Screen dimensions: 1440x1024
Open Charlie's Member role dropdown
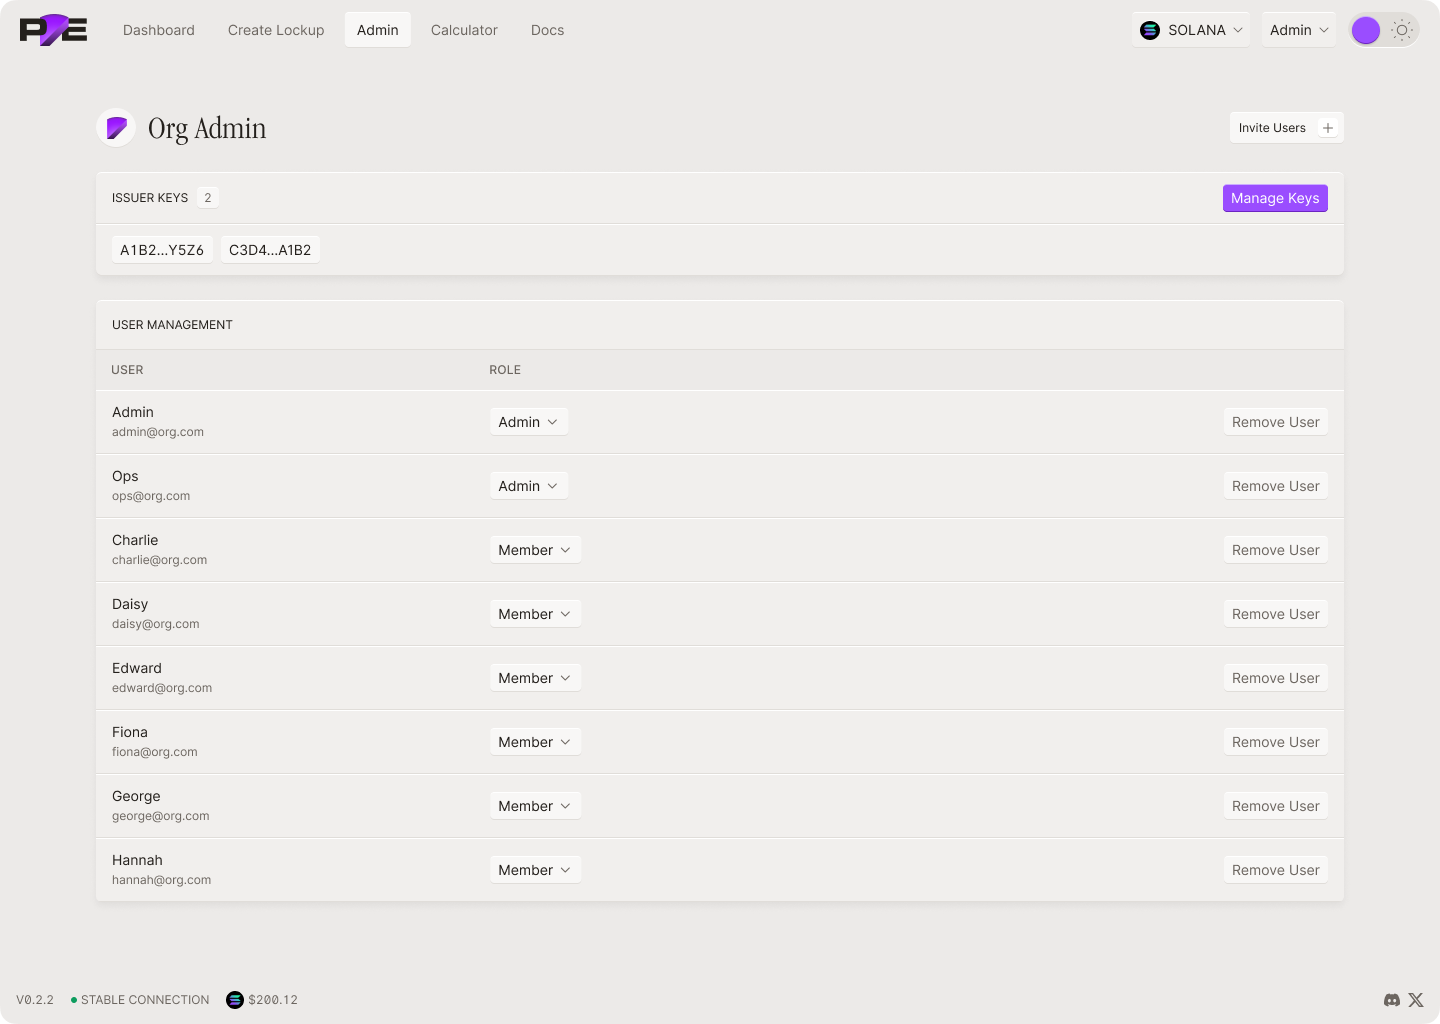pyautogui.click(x=534, y=550)
